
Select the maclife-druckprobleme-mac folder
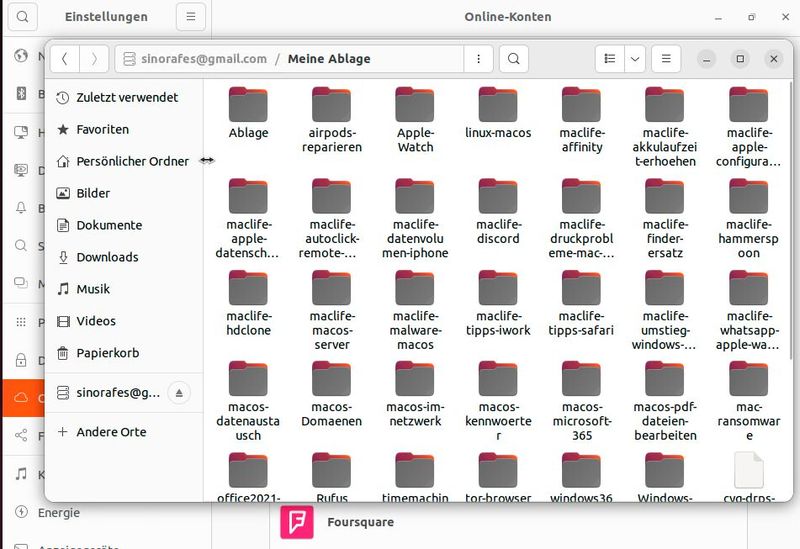[x=582, y=219]
